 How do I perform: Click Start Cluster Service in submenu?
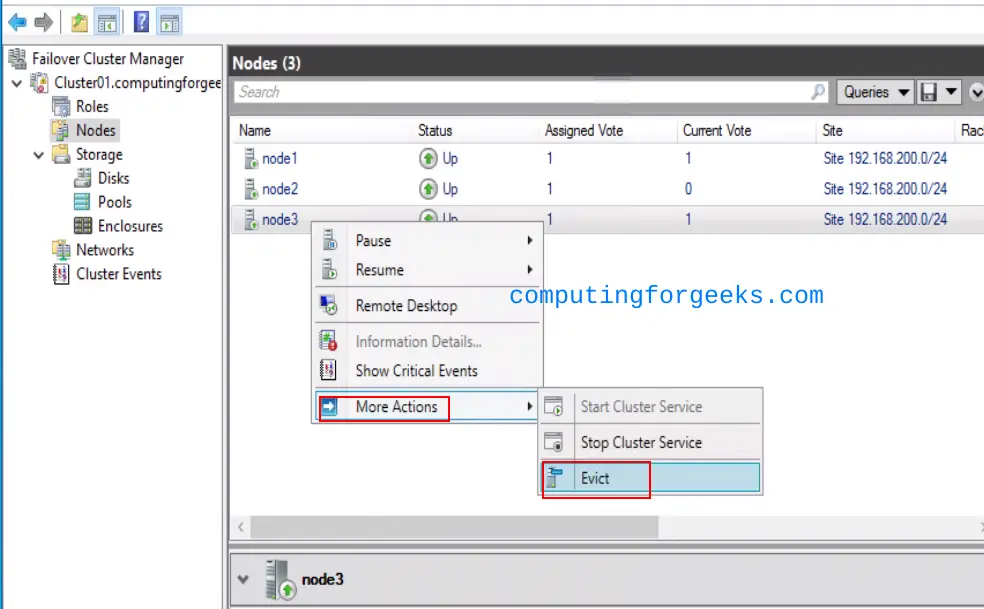650,407
